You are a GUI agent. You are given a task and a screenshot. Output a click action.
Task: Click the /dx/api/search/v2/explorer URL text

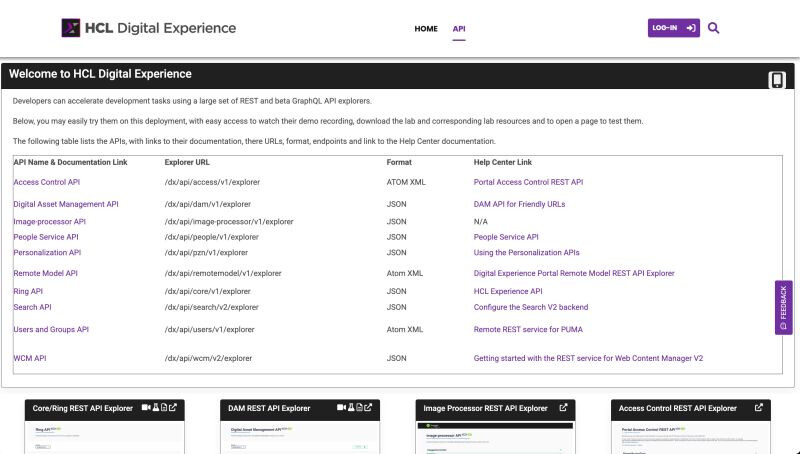pyautogui.click(x=212, y=307)
